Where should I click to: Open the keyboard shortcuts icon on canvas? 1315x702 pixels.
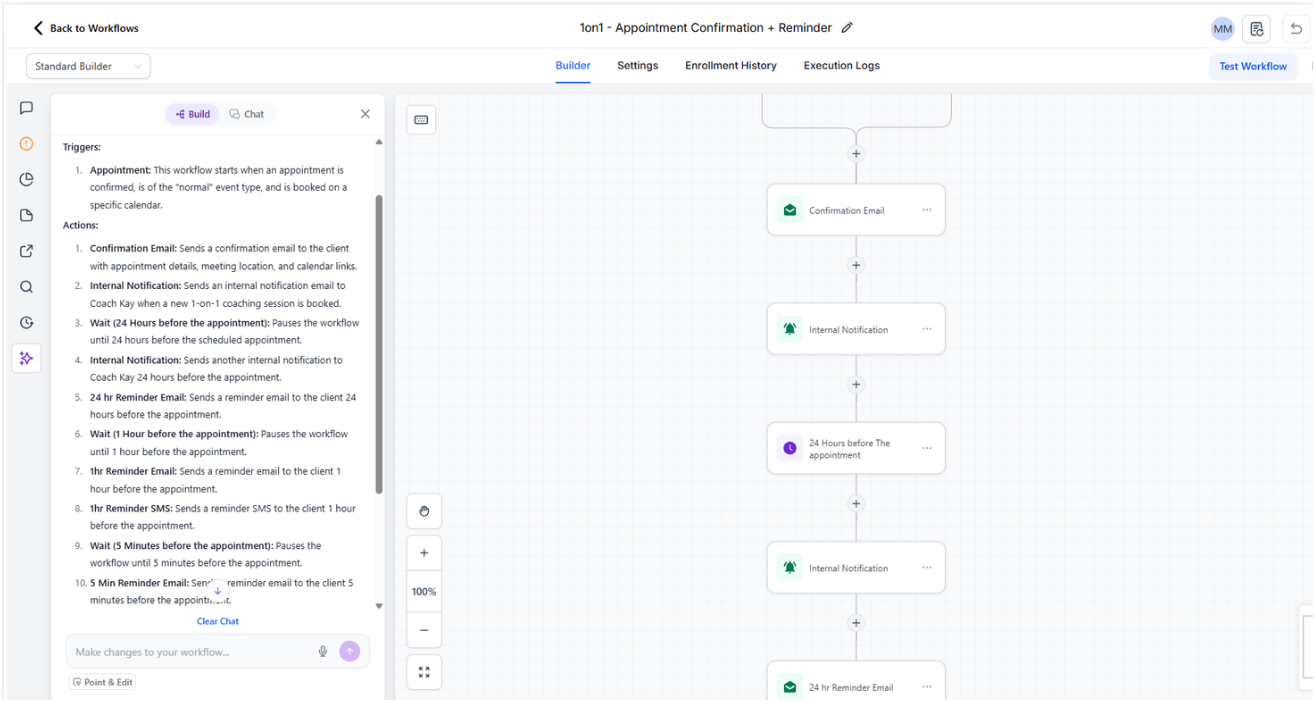click(421, 120)
